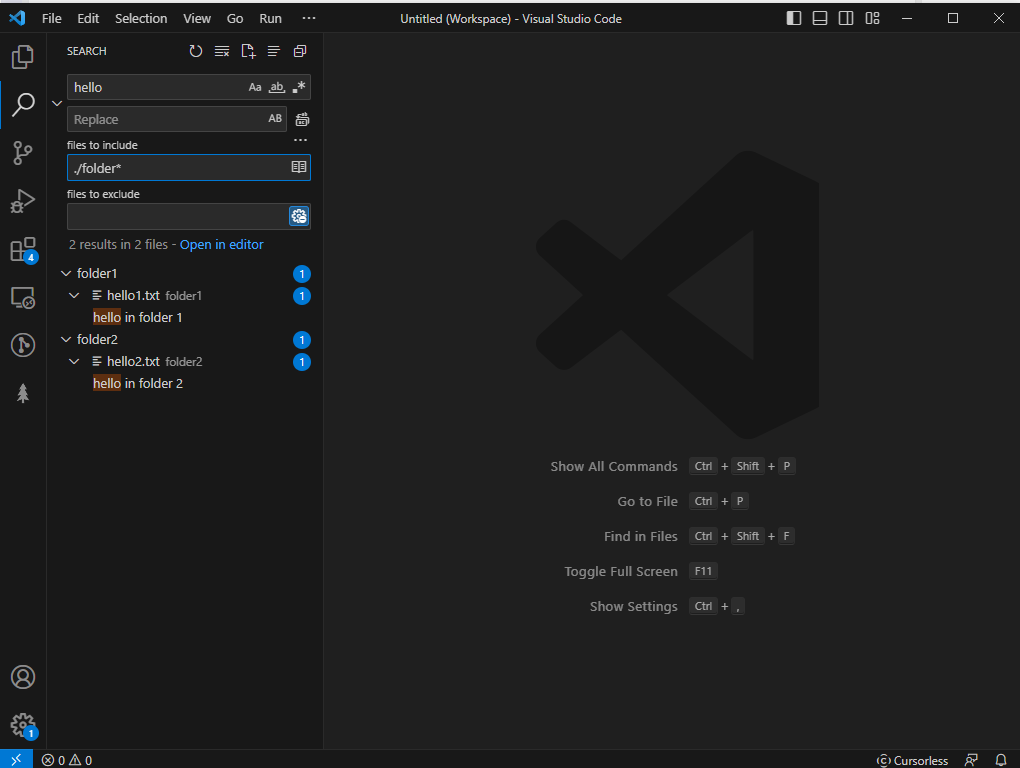Viewport: 1020px width, 768px height.
Task: Disable Use Exclude Settings and Ignore Files
Action: [x=298, y=215]
